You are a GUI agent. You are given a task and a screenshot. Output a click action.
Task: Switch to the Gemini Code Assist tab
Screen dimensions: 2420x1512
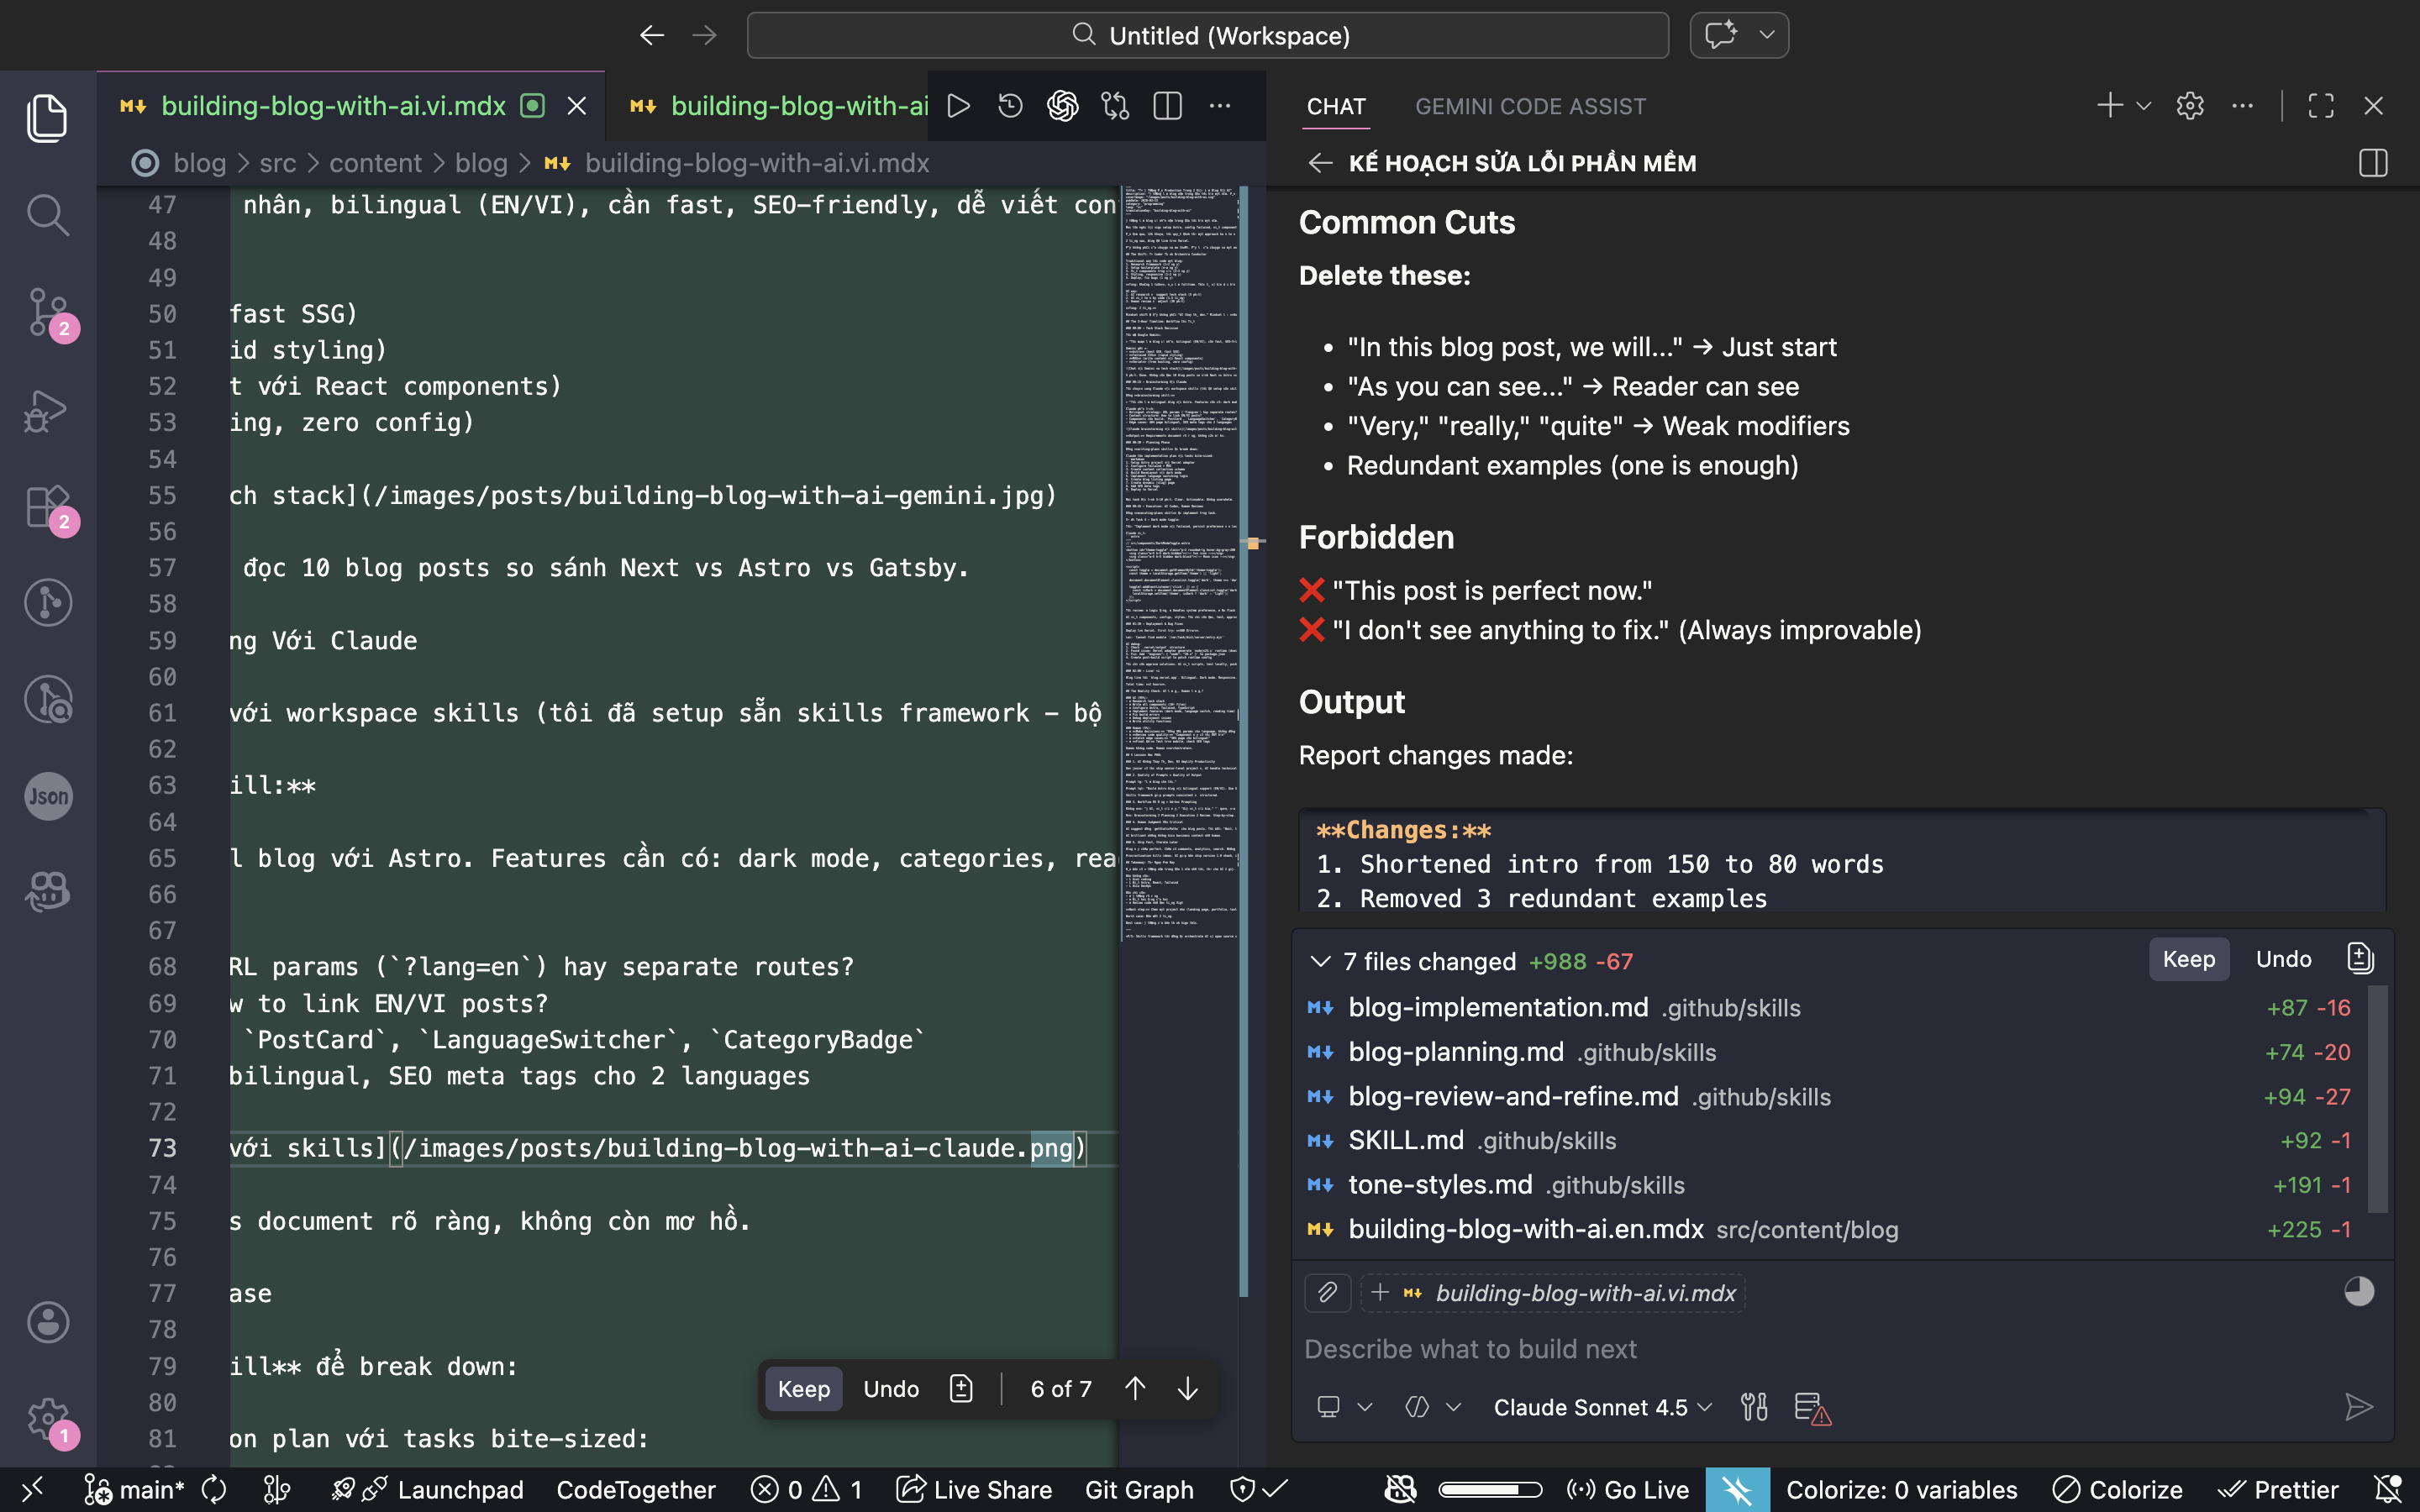pos(1529,106)
